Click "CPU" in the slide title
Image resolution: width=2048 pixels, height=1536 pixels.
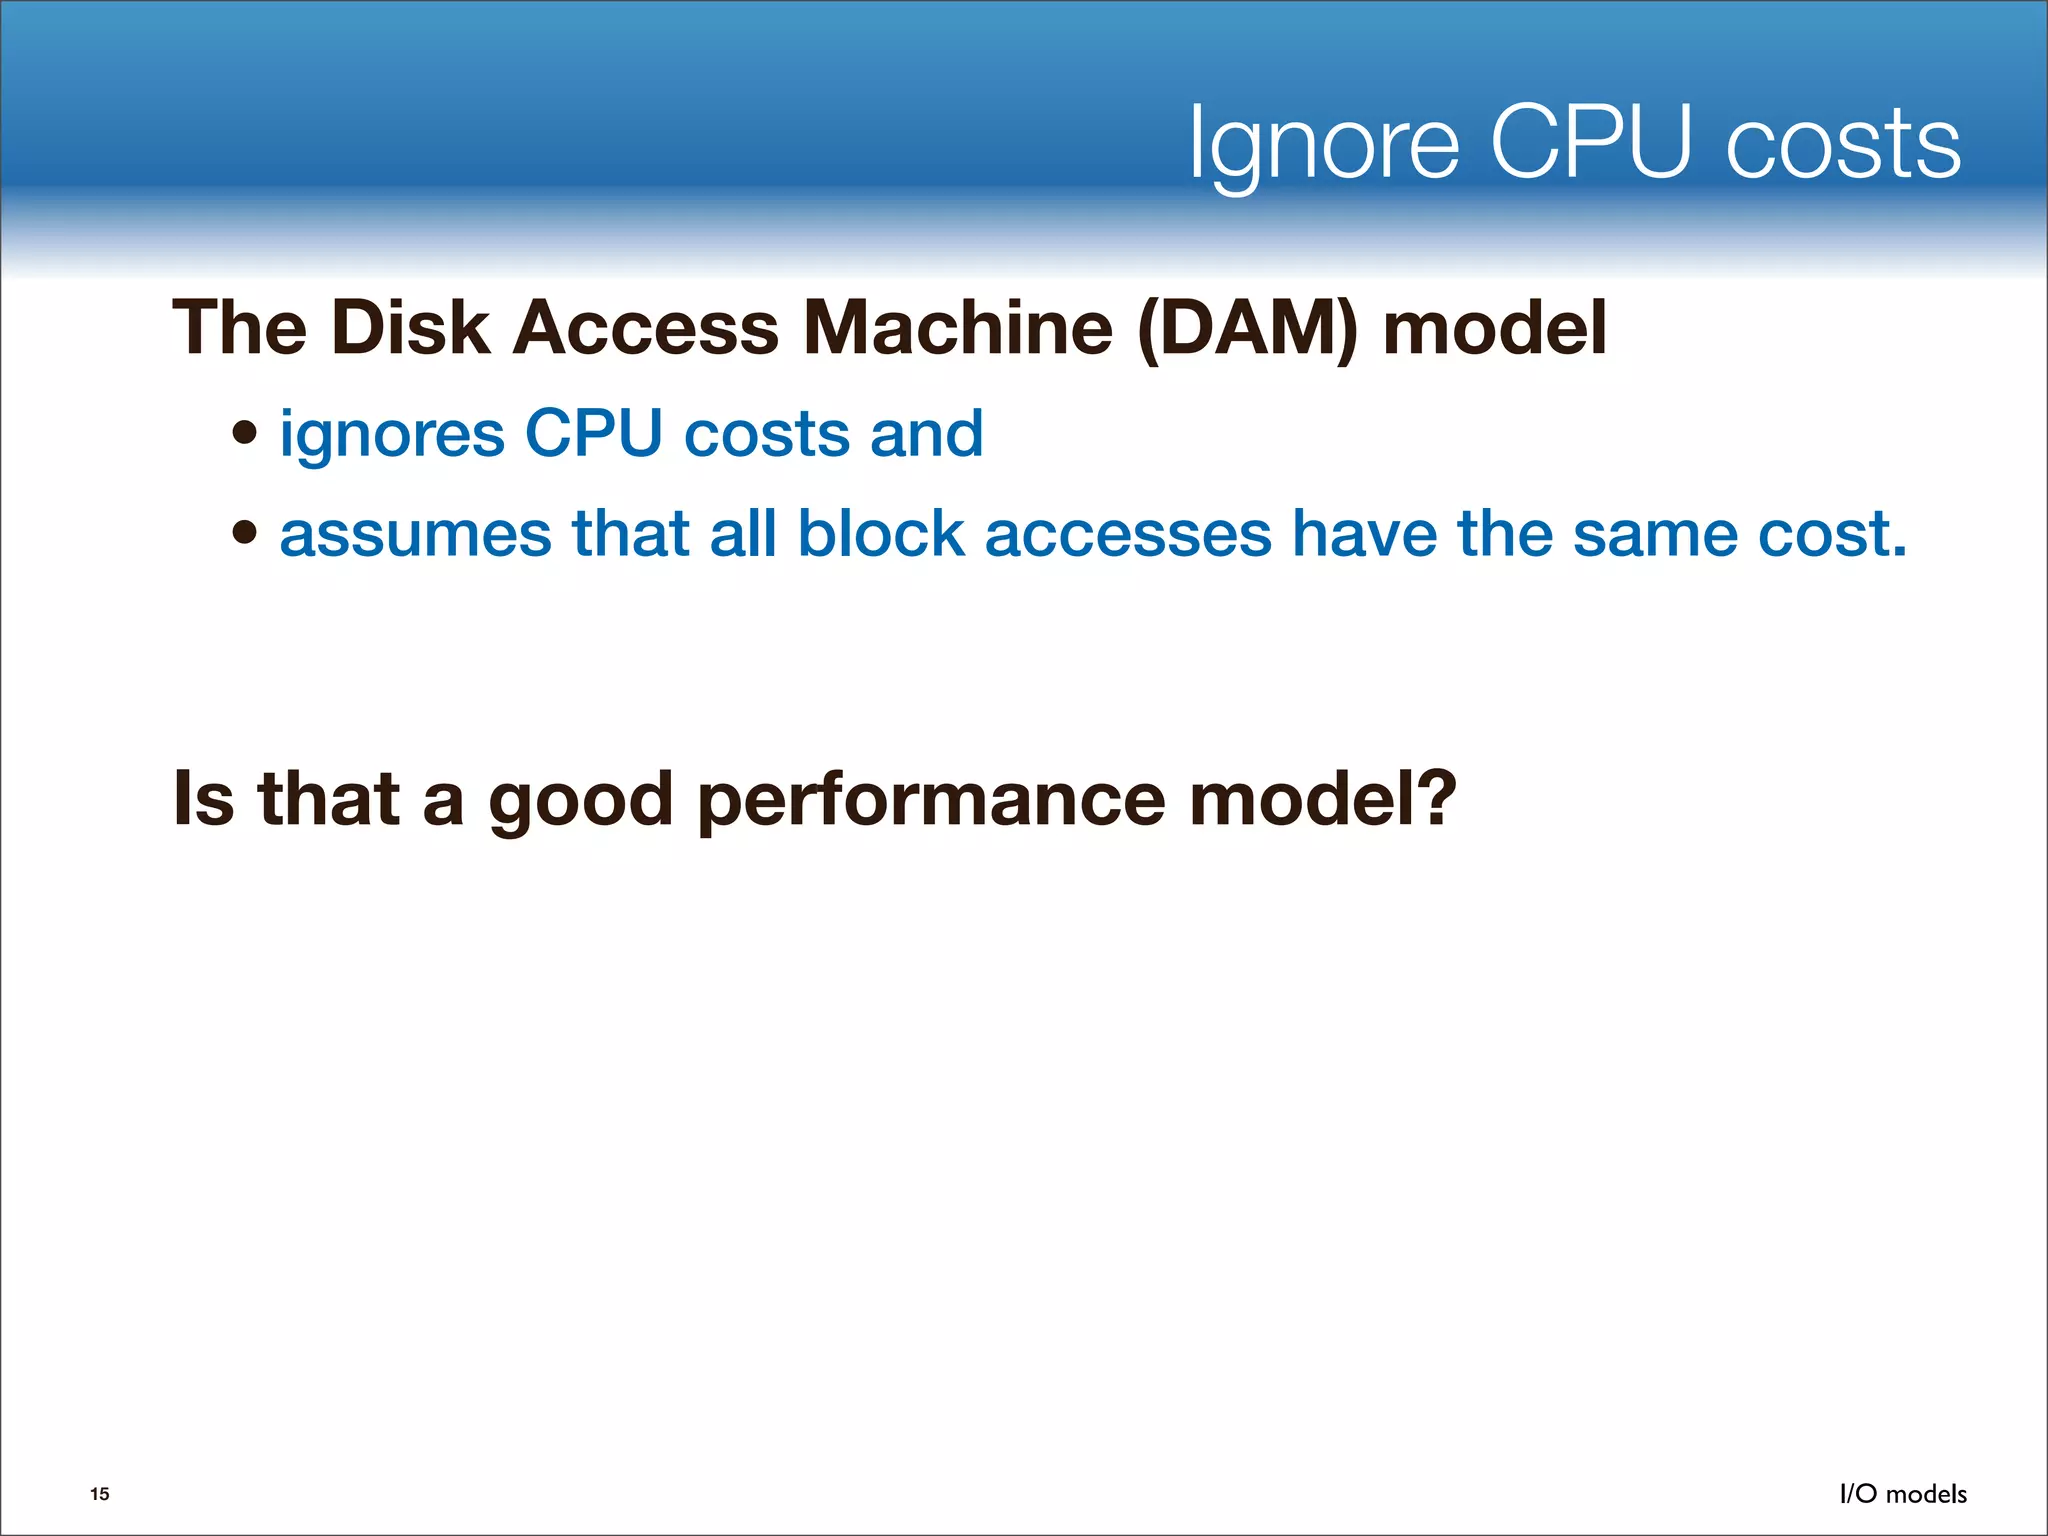[1591, 145]
